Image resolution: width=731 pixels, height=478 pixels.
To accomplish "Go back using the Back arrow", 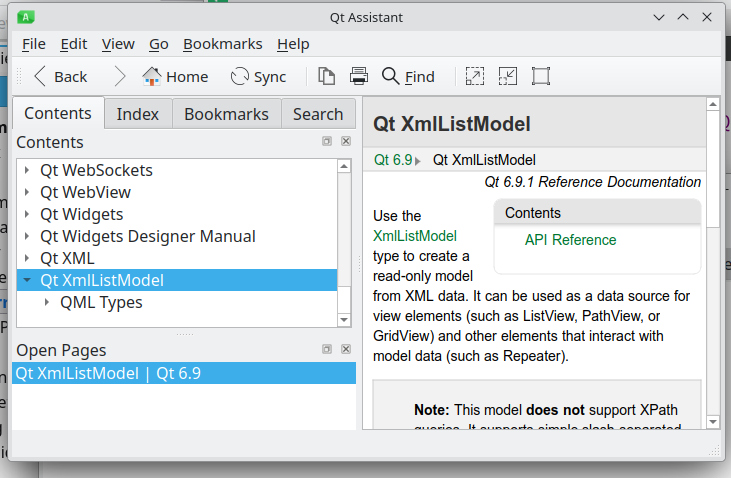I will tap(60, 76).
